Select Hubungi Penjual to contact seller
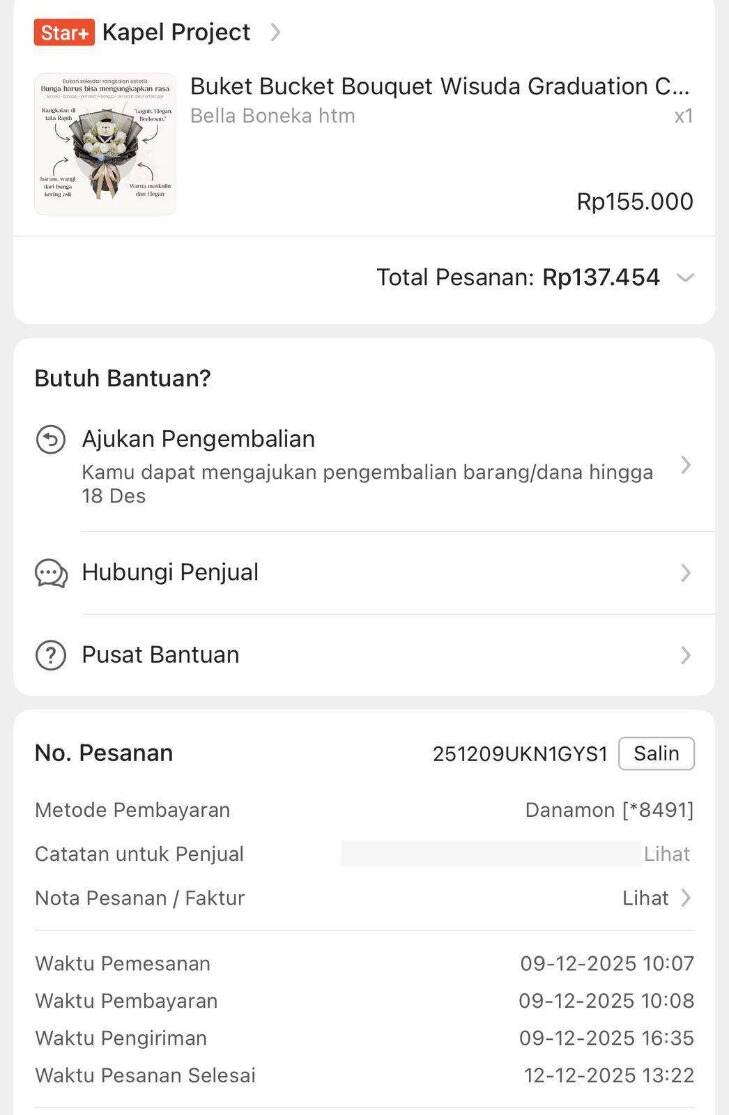The image size is (729, 1115). (170, 573)
